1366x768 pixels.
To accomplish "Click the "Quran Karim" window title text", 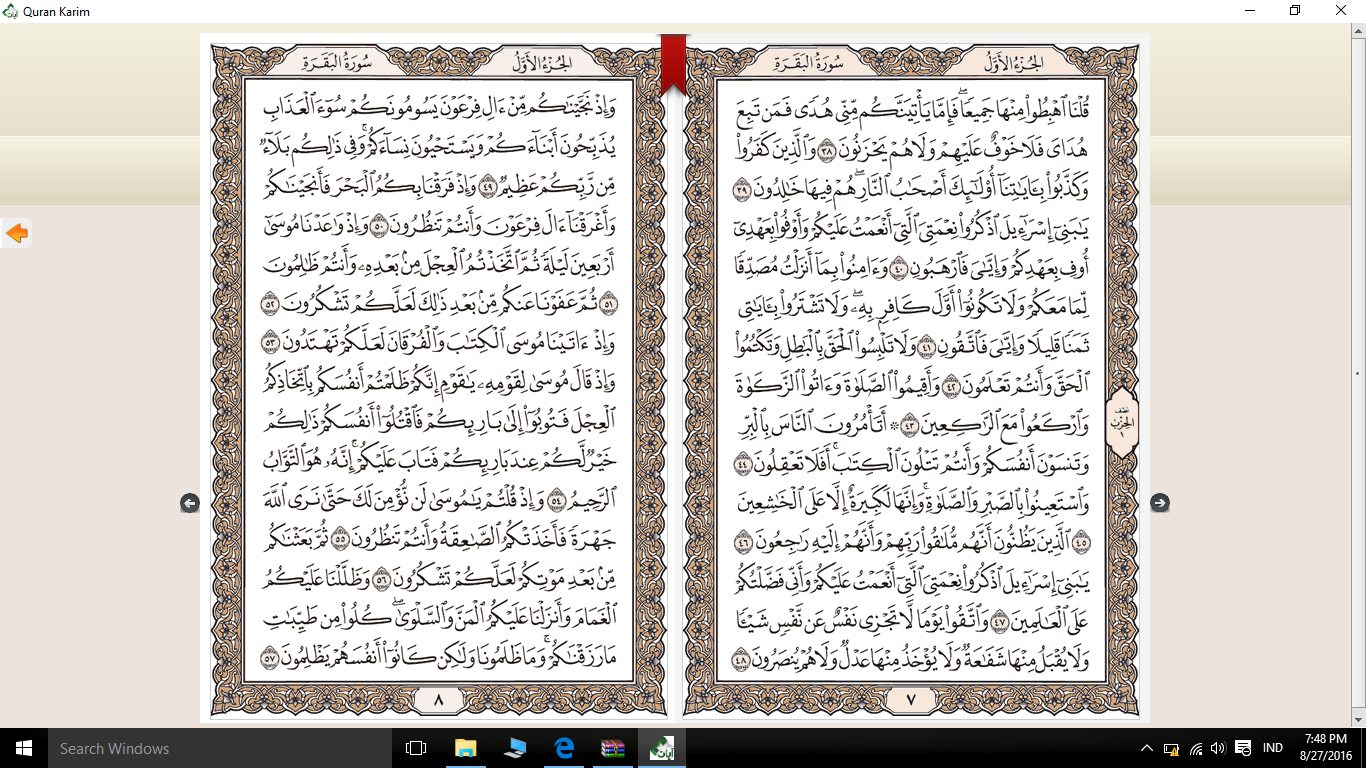I will 57,11.
